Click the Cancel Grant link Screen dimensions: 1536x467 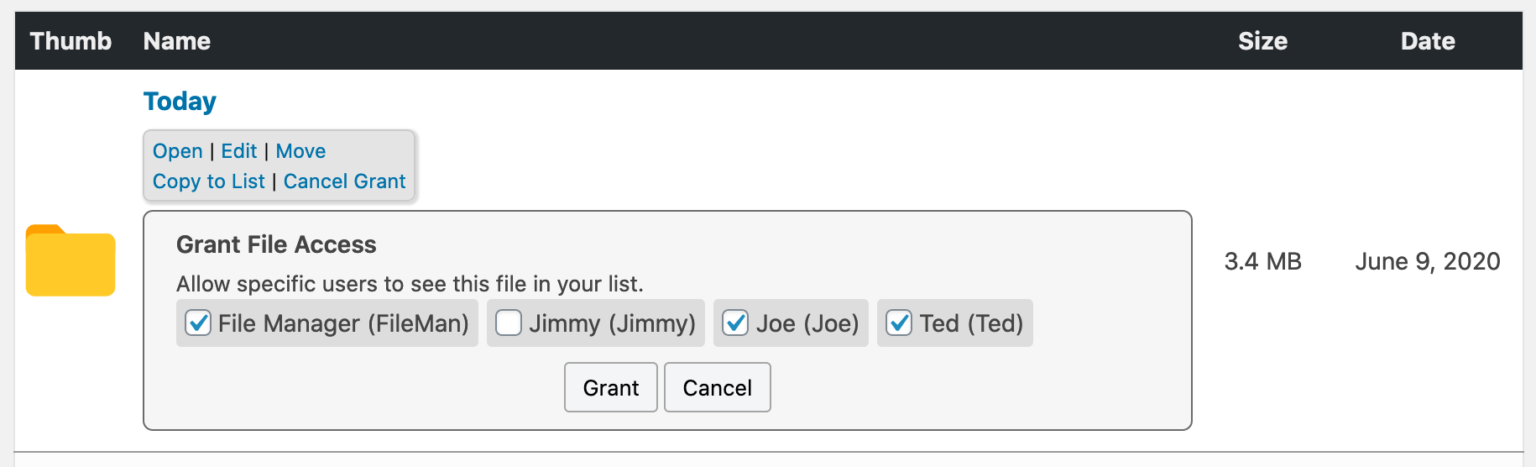pyautogui.click(x=345, y=181)
